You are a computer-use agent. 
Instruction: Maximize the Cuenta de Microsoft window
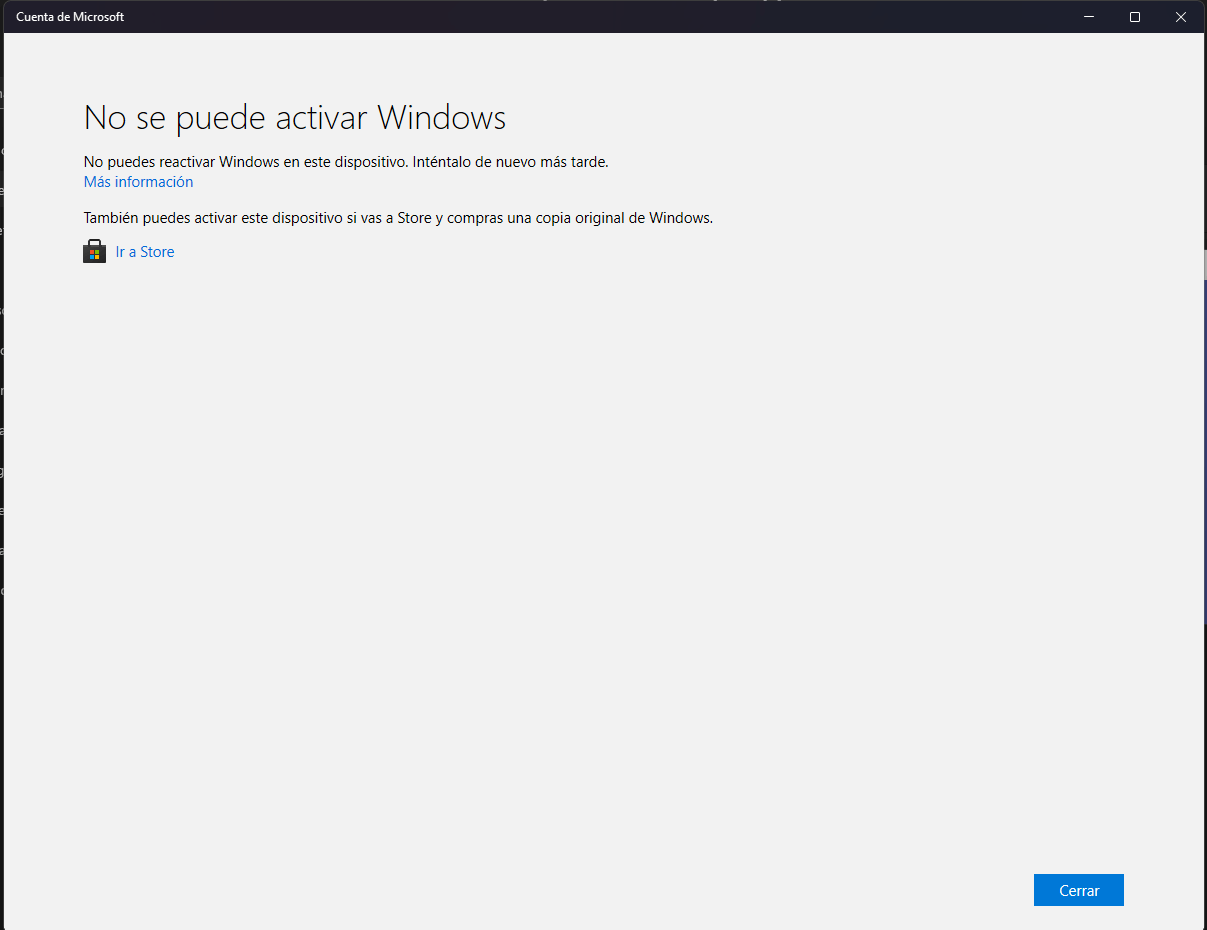coord(1135,17)
